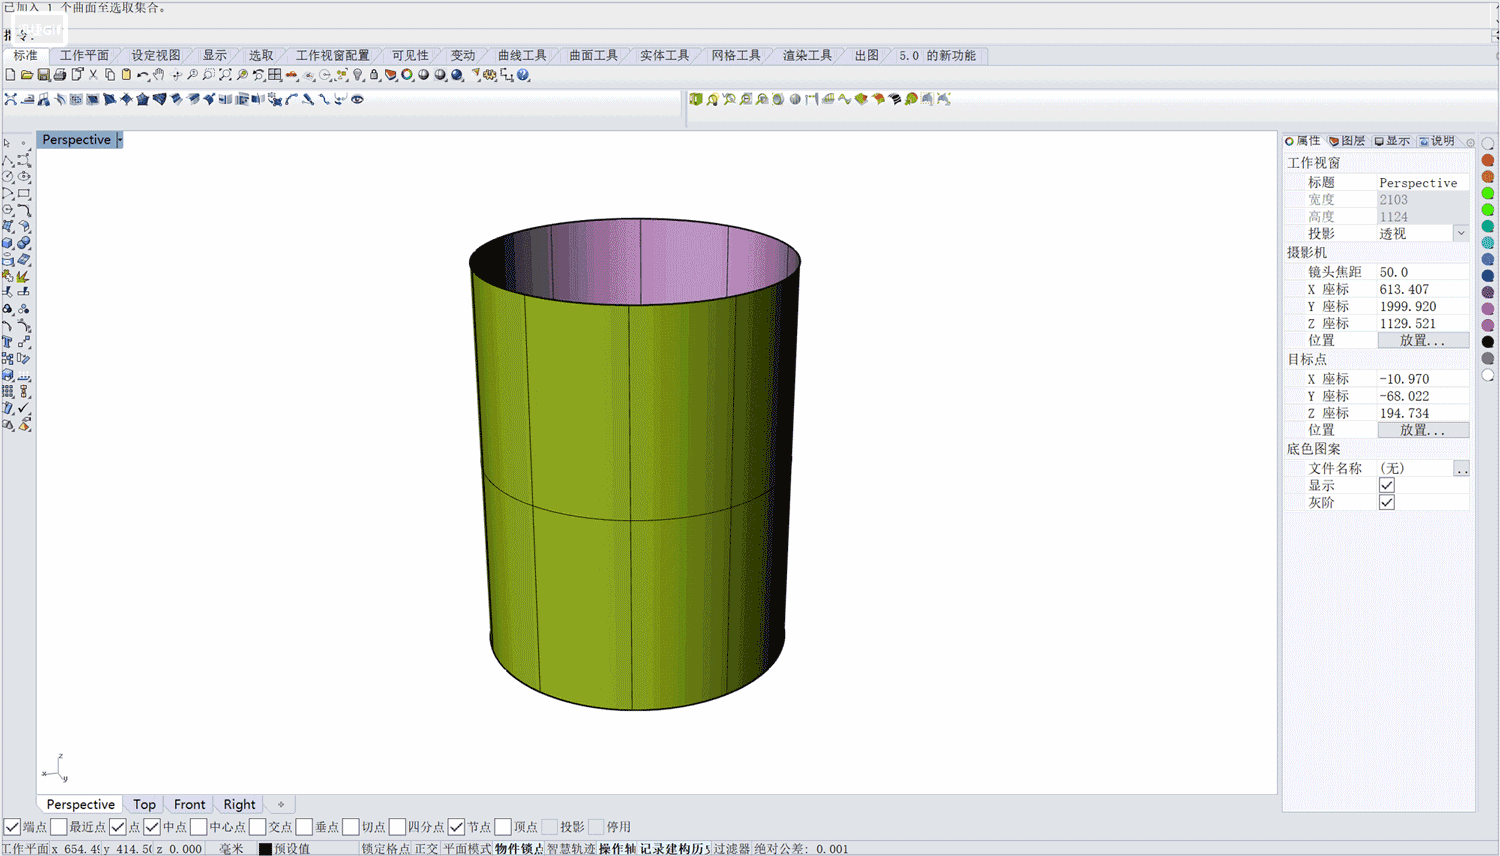Select the Circle tool

click(x=8, y=176)
